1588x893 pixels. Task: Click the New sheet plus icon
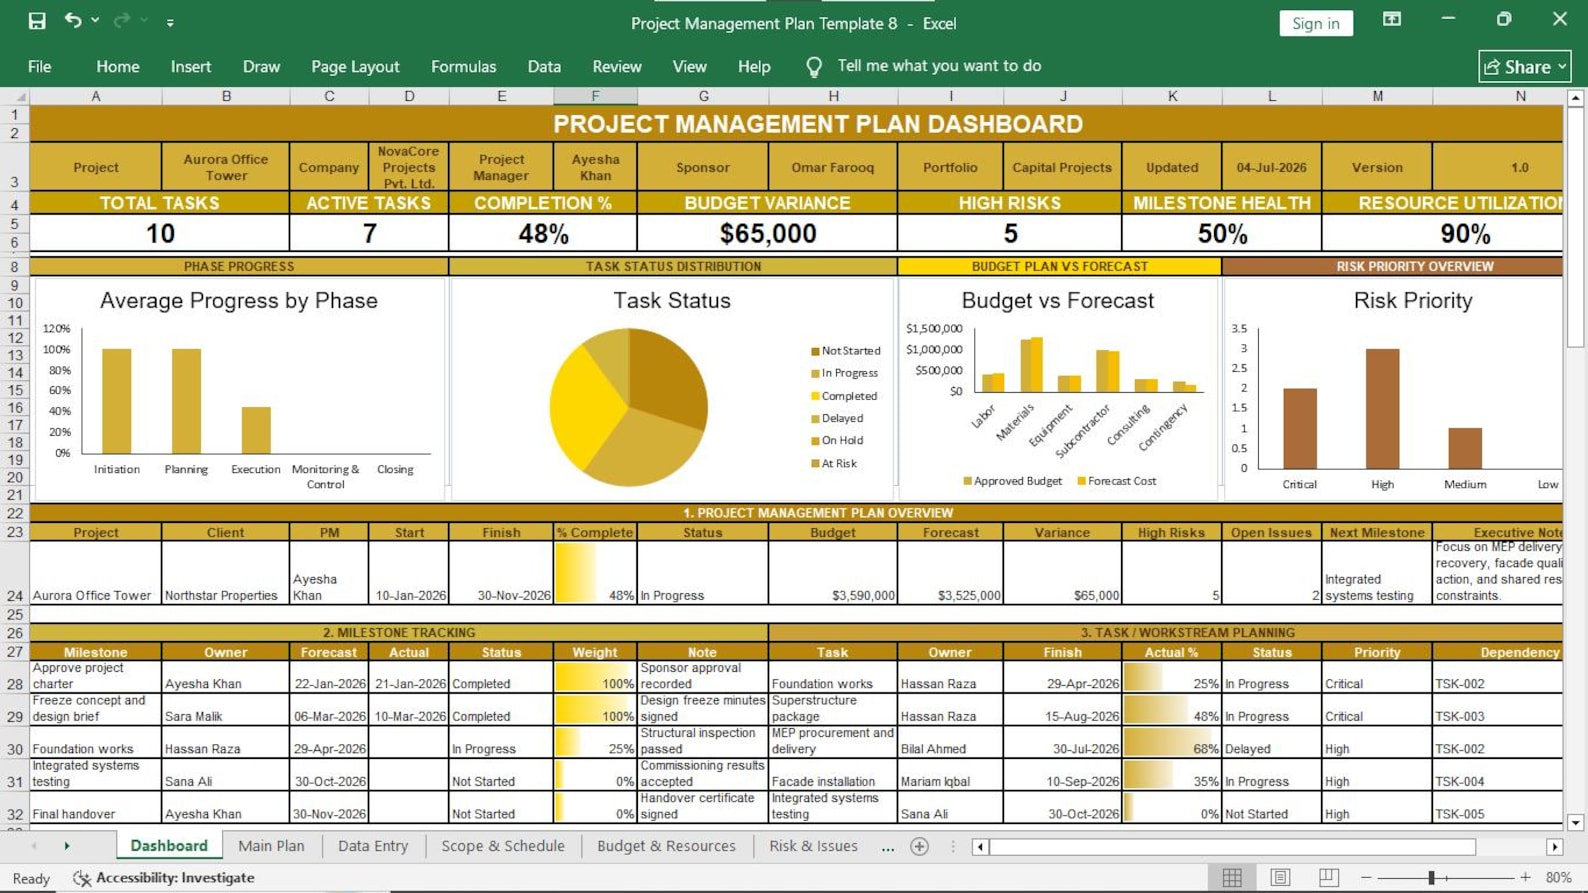pyautogui.click(x=920, y=846)
